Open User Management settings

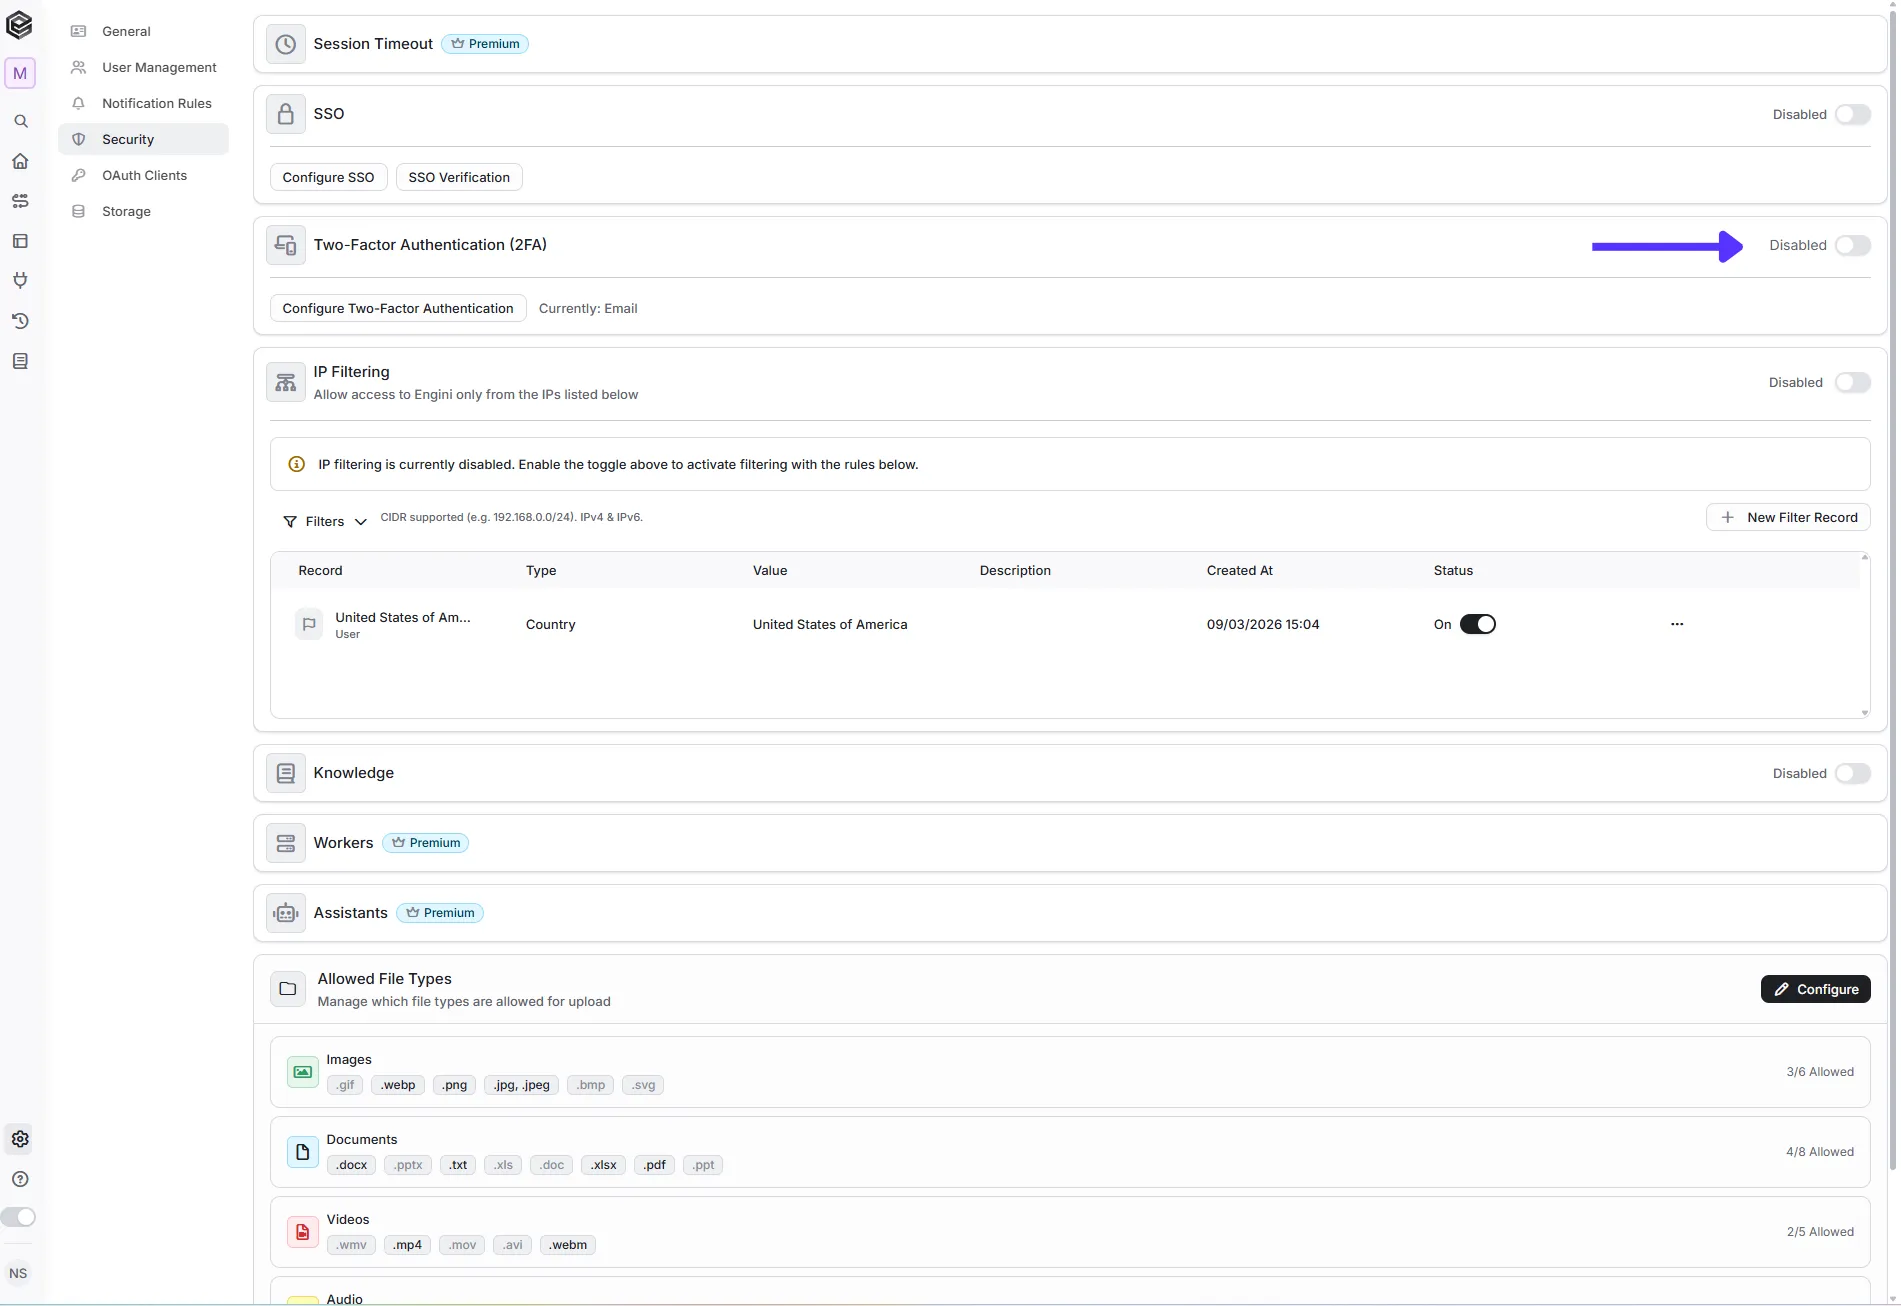pyautogui.click(x=143, y=67)
